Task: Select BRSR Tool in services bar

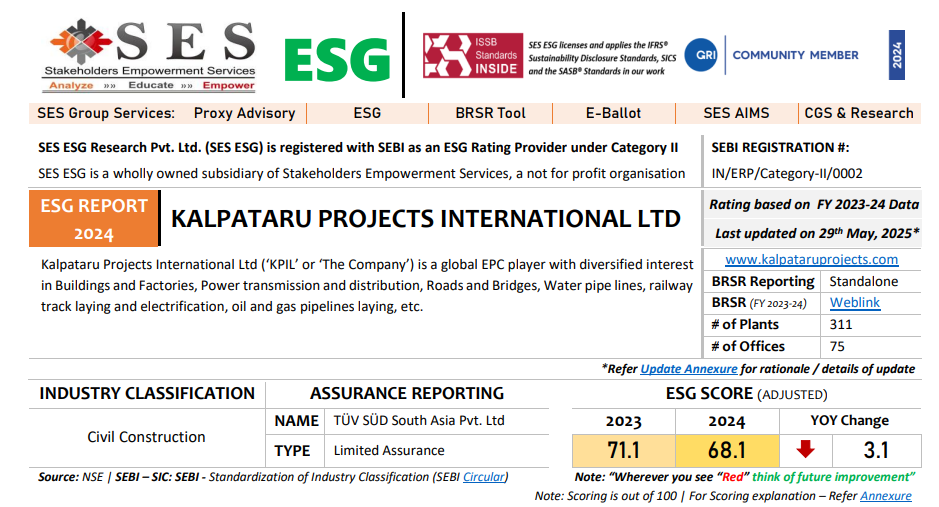Action: pyautogui.click(x=490, y=113)
